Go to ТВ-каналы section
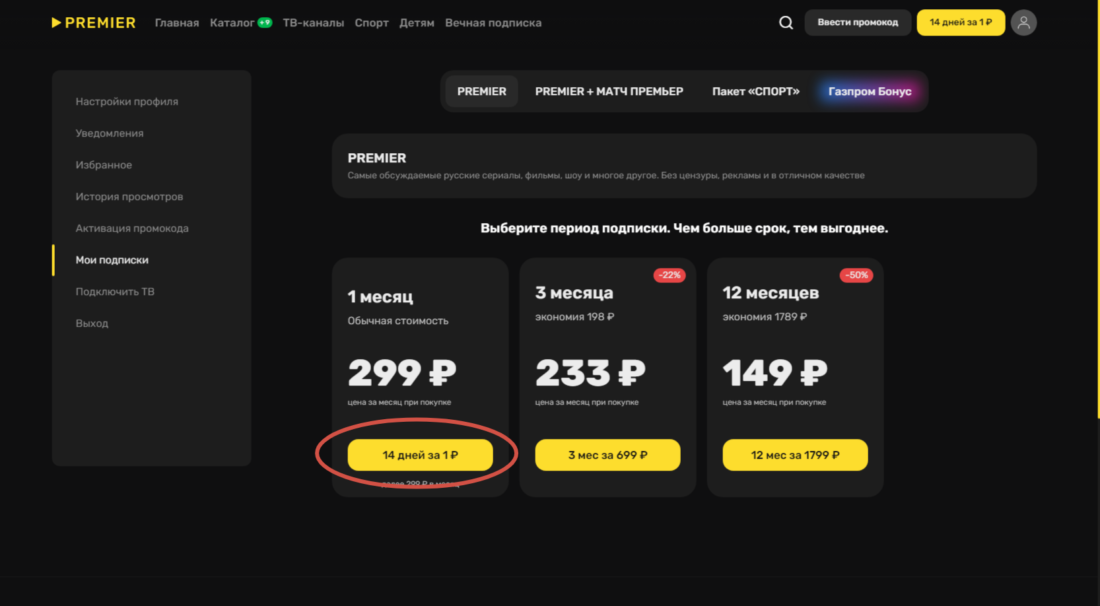Image resolution: width=1100 pixels, height=606 pixels. coord(313,23)
